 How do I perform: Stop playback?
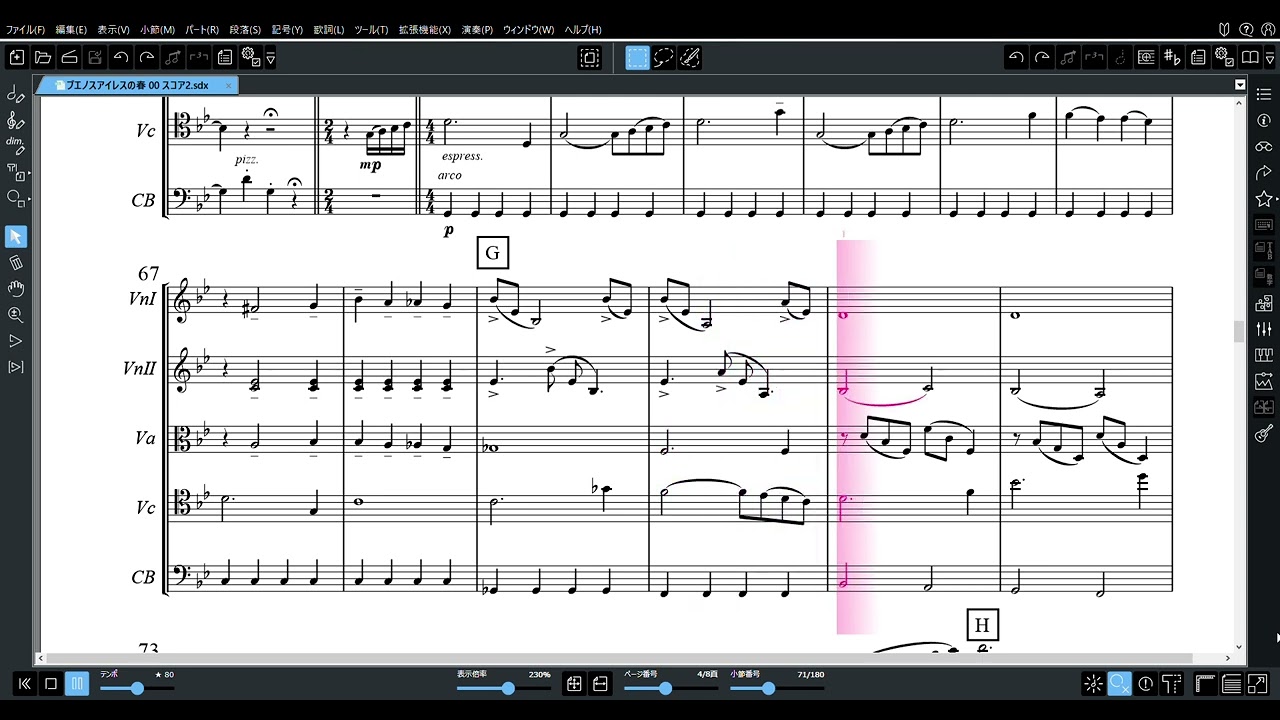point(51,684)
